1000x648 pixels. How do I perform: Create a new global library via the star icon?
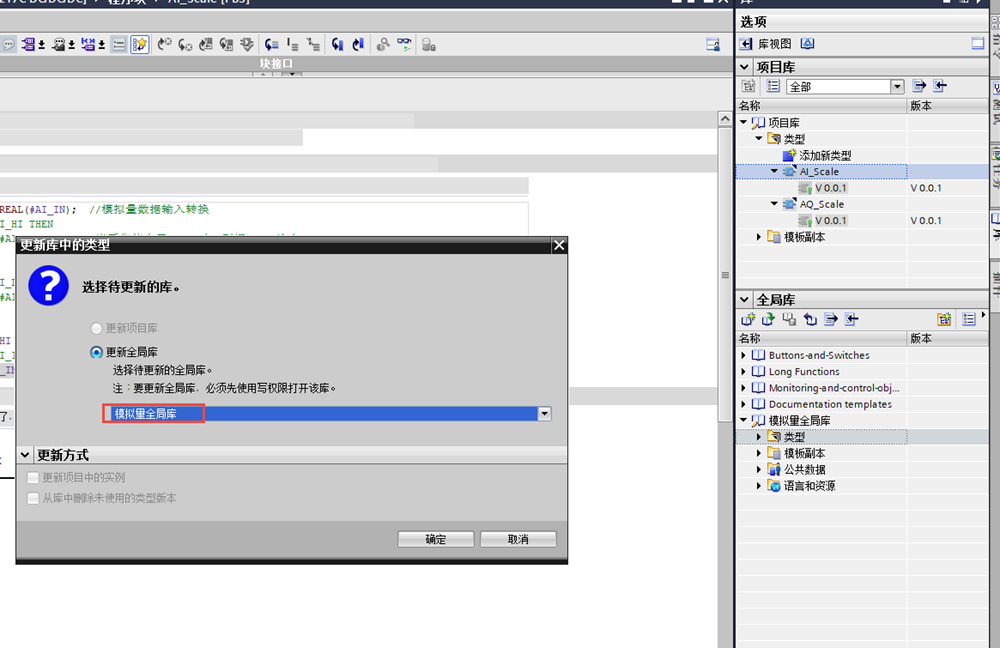point(748,319)
